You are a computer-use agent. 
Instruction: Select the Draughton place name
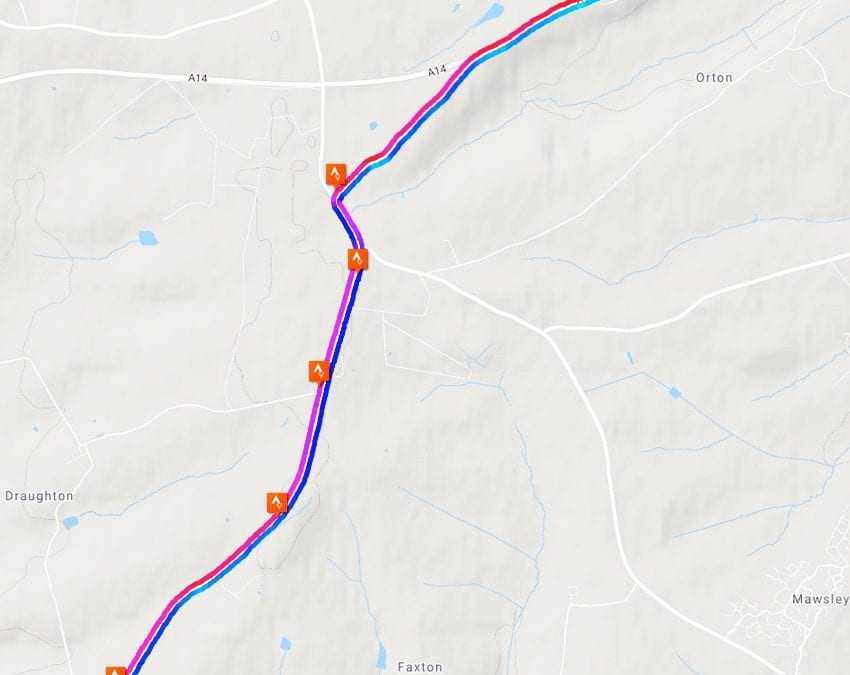39,496
